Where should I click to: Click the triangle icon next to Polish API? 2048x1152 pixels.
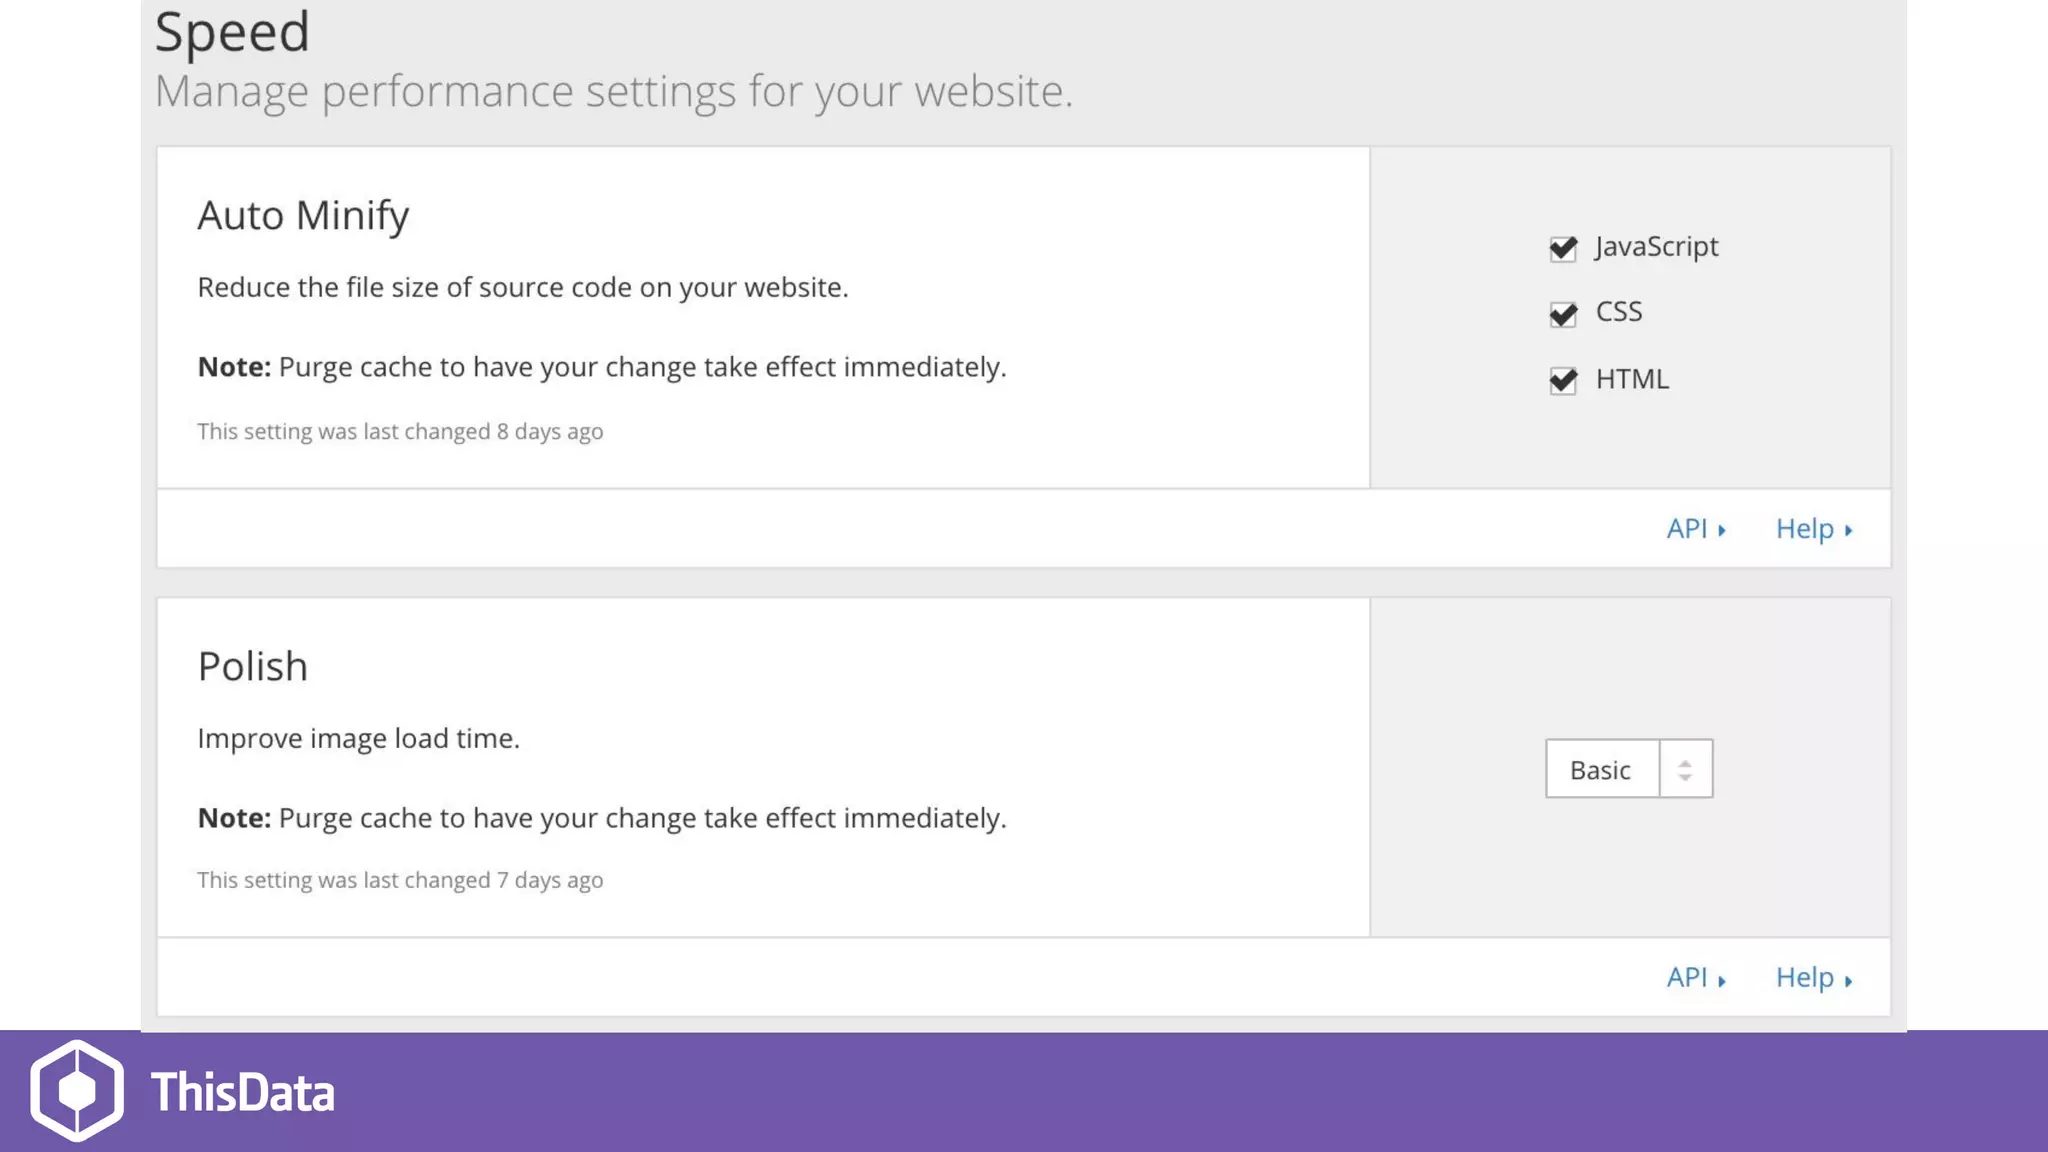click(x=1722, y=981)
